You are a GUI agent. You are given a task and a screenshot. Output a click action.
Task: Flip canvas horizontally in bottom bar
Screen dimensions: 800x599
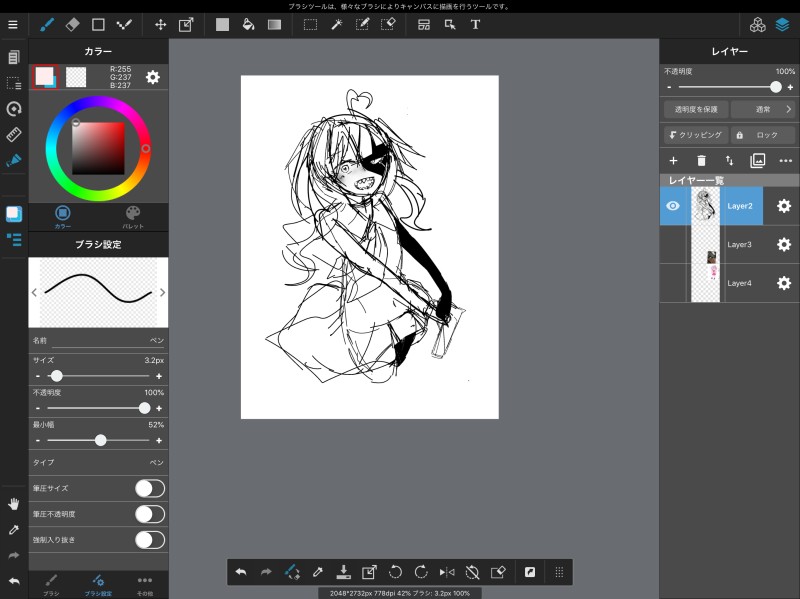(x=446, y=572)
